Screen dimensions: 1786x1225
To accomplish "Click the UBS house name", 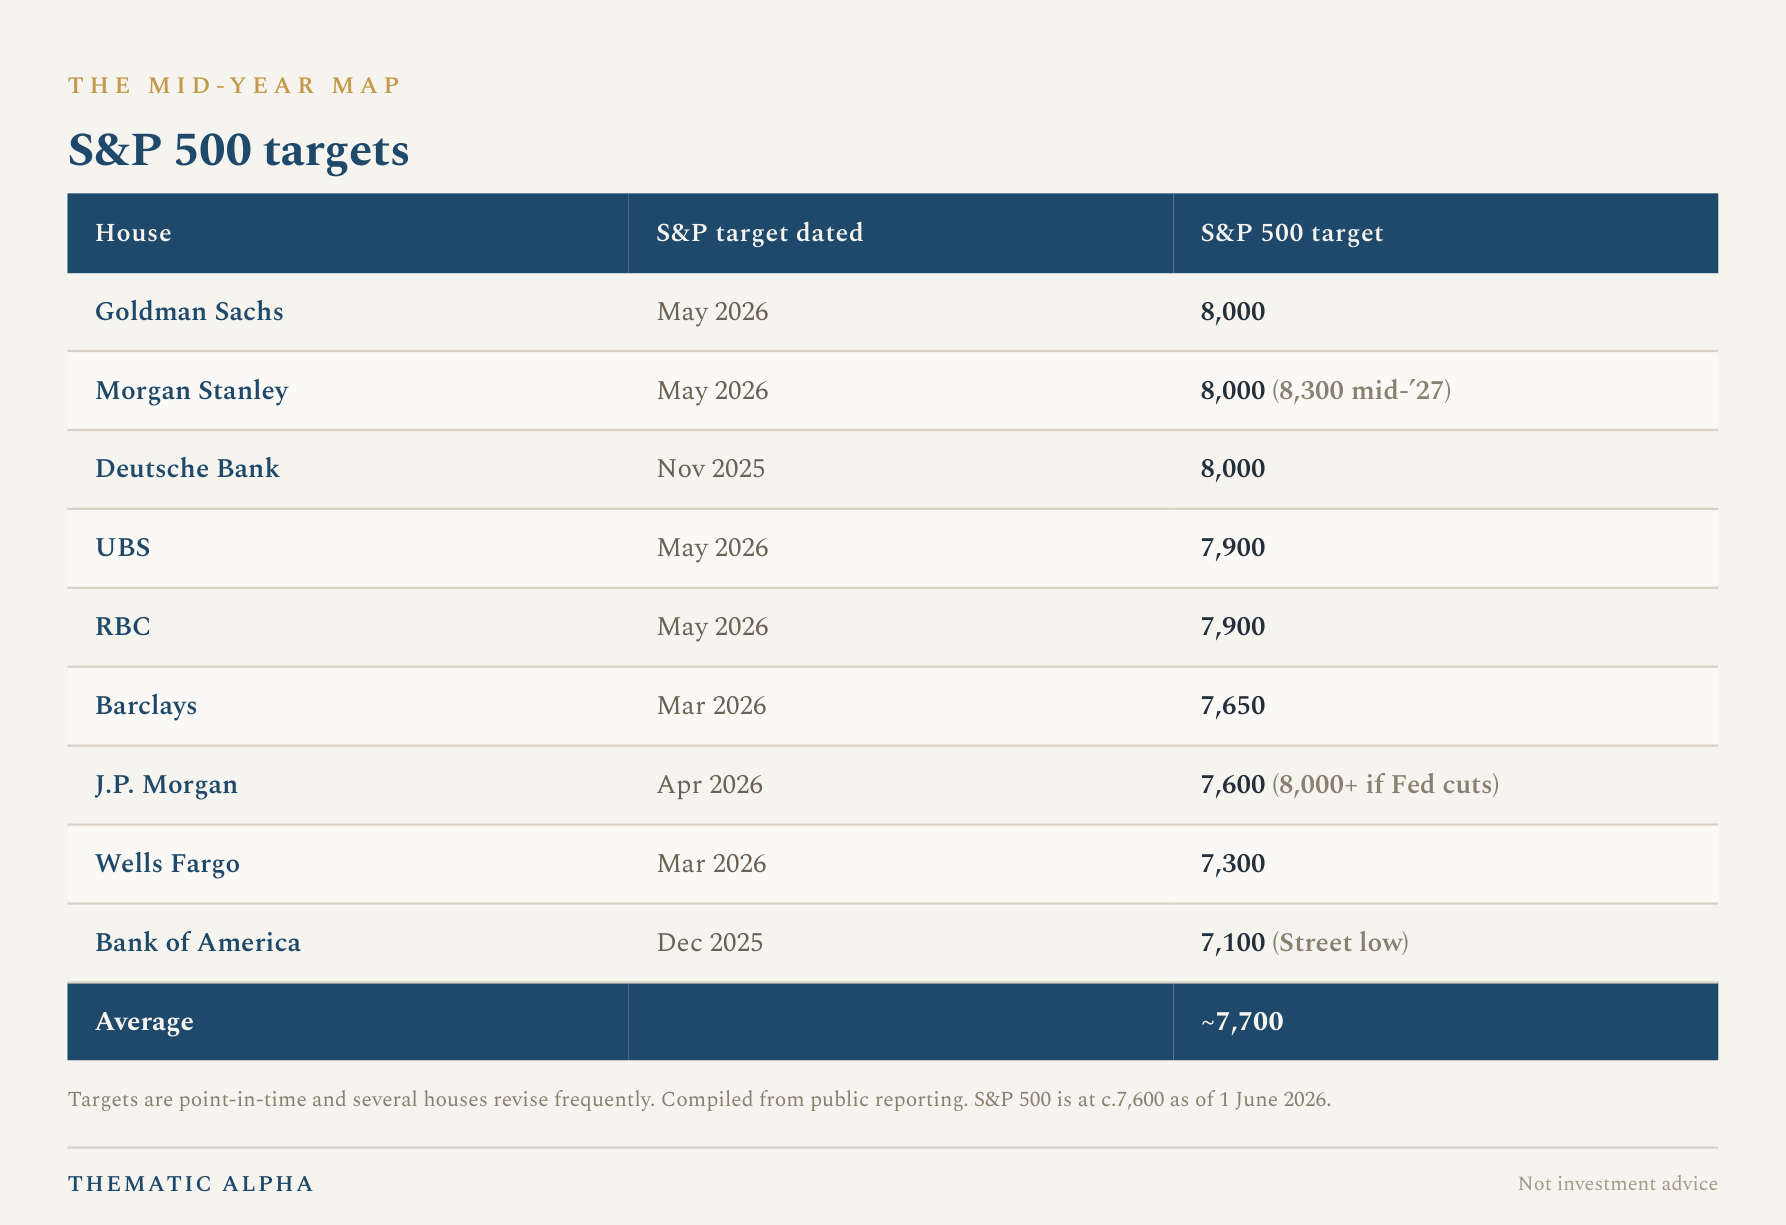I will [x=122, y=548].
